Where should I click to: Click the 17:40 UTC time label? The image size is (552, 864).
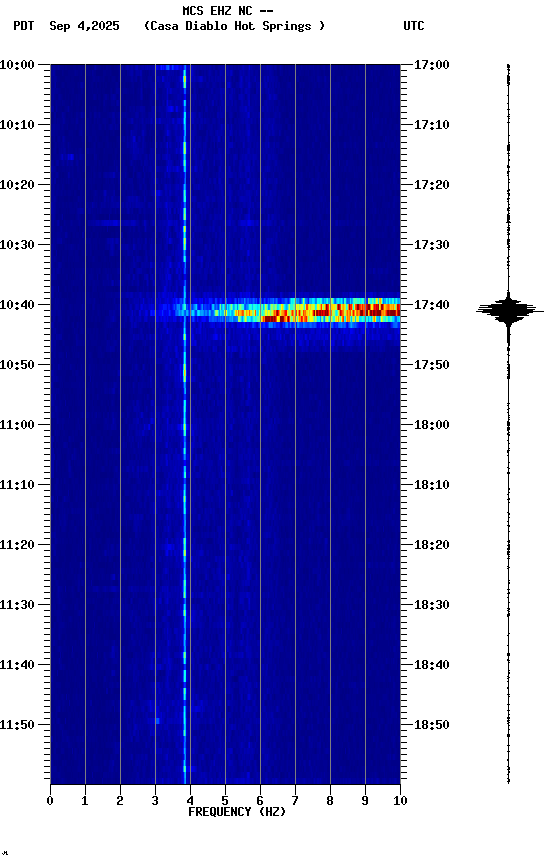[x=432, y=305]
